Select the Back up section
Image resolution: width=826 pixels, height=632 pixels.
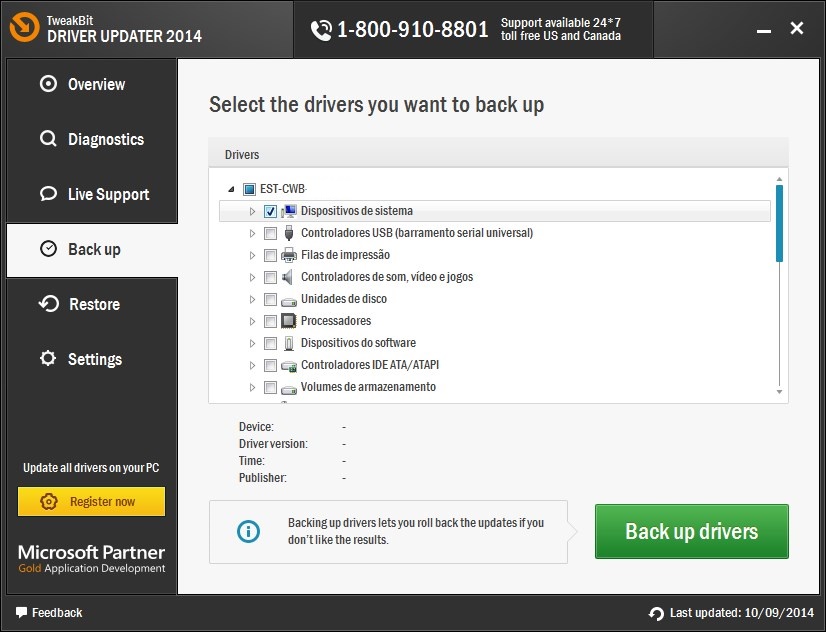92,250
